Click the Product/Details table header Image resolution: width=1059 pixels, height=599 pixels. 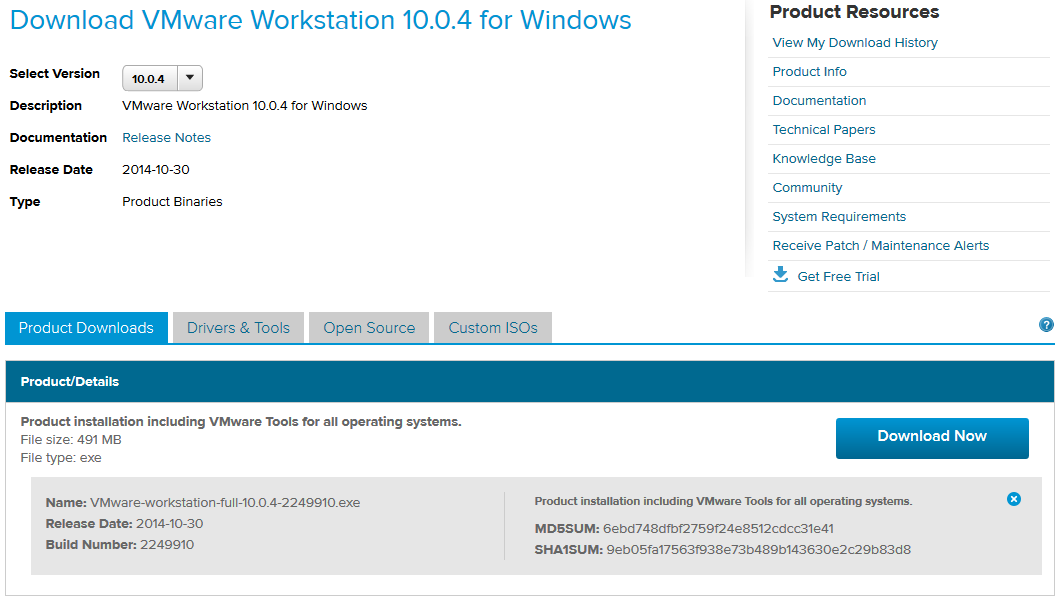(530, 382)
